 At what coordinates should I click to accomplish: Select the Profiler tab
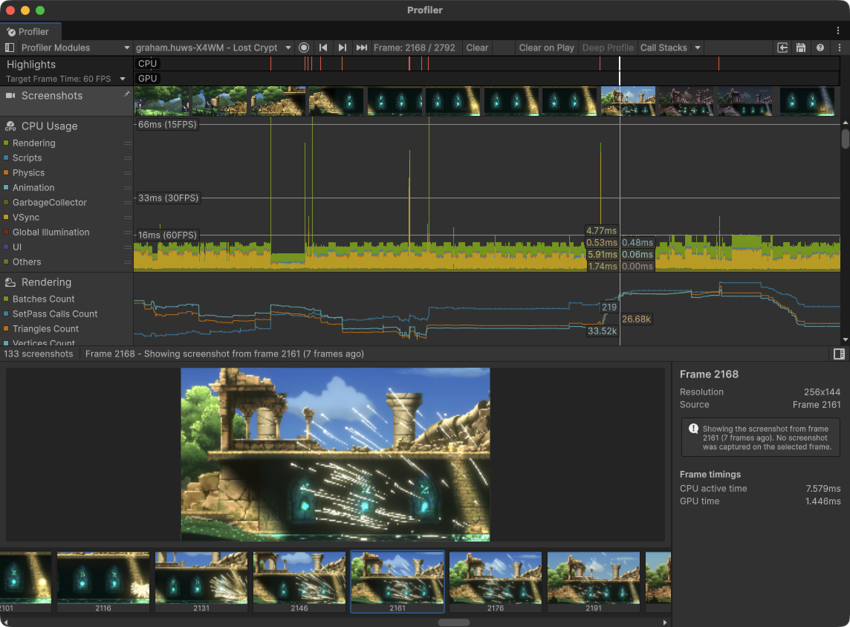coord(31,31)
